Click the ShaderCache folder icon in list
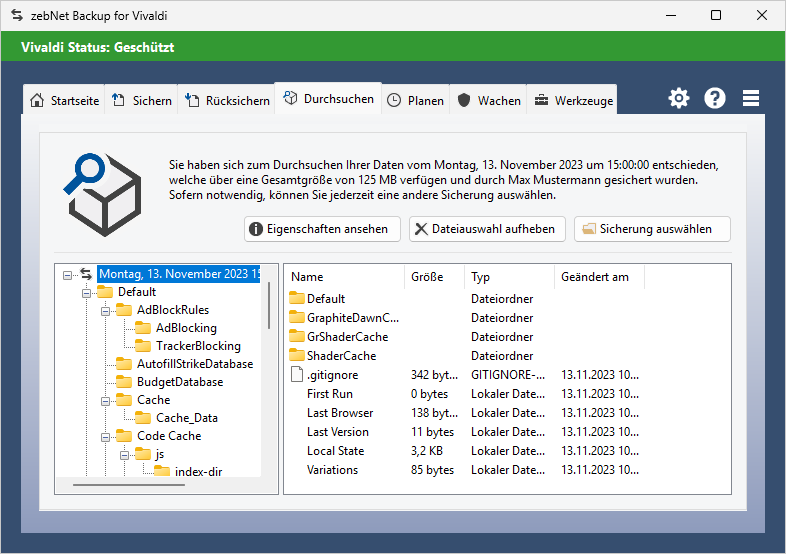 297,356
